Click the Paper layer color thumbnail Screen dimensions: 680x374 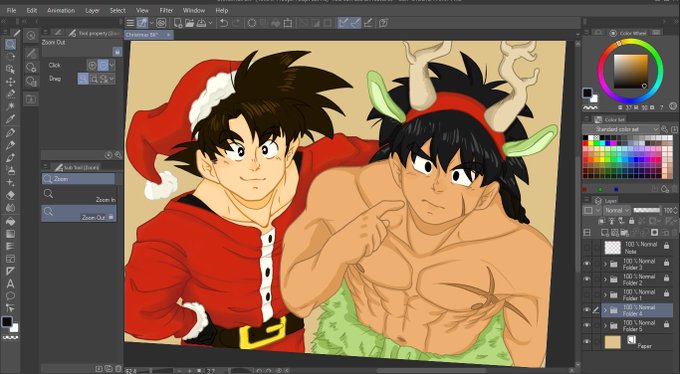click(612, 342)
